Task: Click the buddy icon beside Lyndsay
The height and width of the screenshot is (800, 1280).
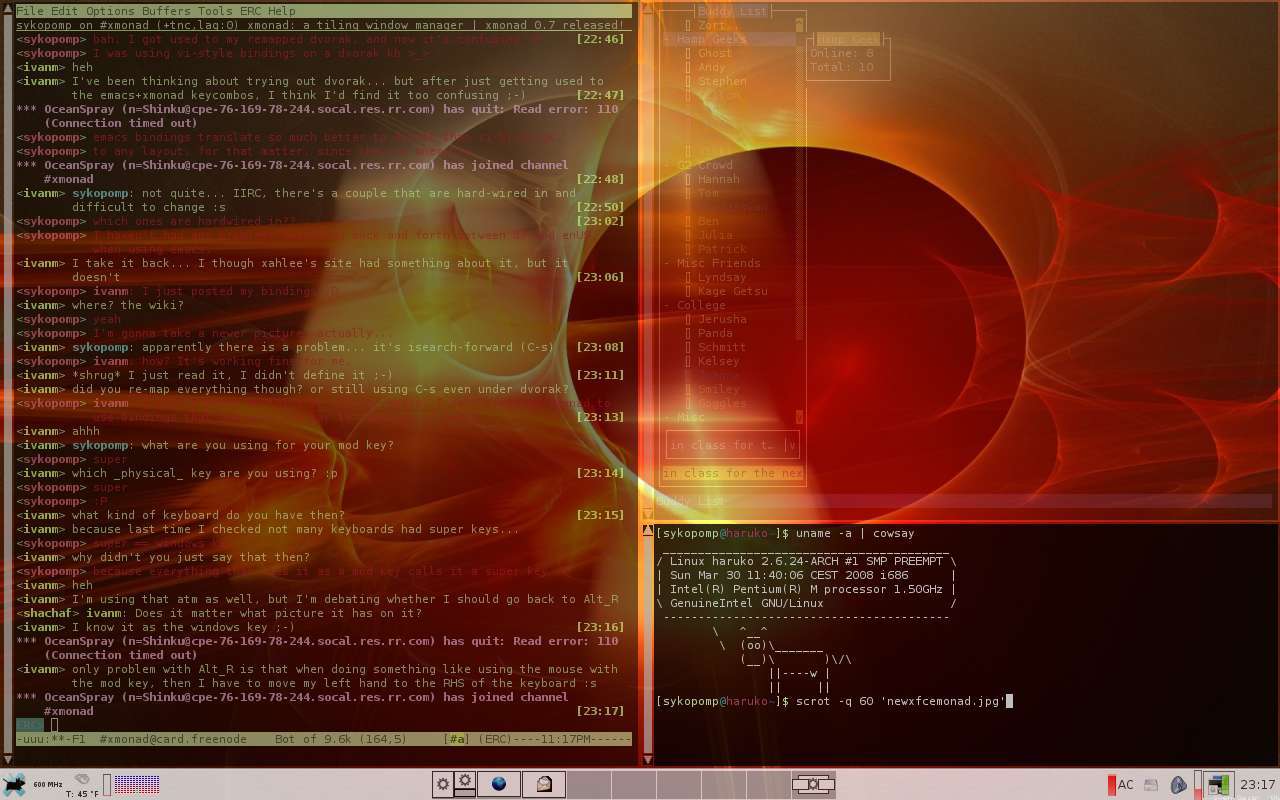Action: tap(688, 277)
